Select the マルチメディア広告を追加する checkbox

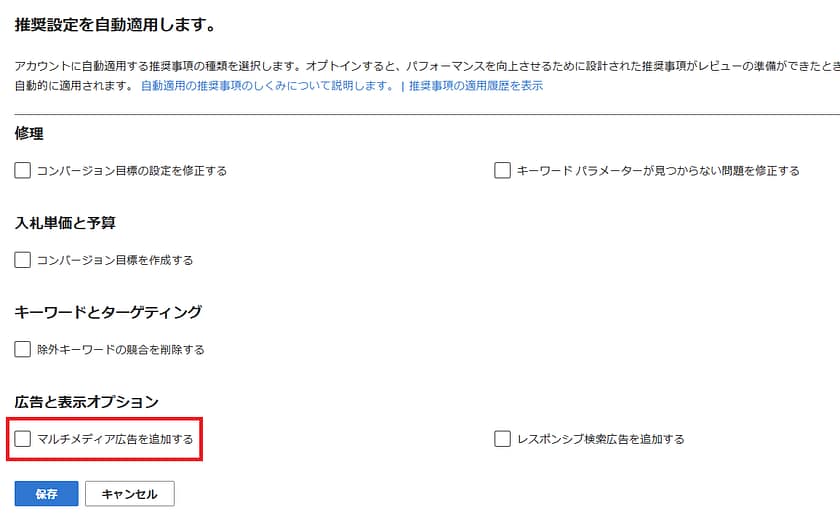pos(23,438)
